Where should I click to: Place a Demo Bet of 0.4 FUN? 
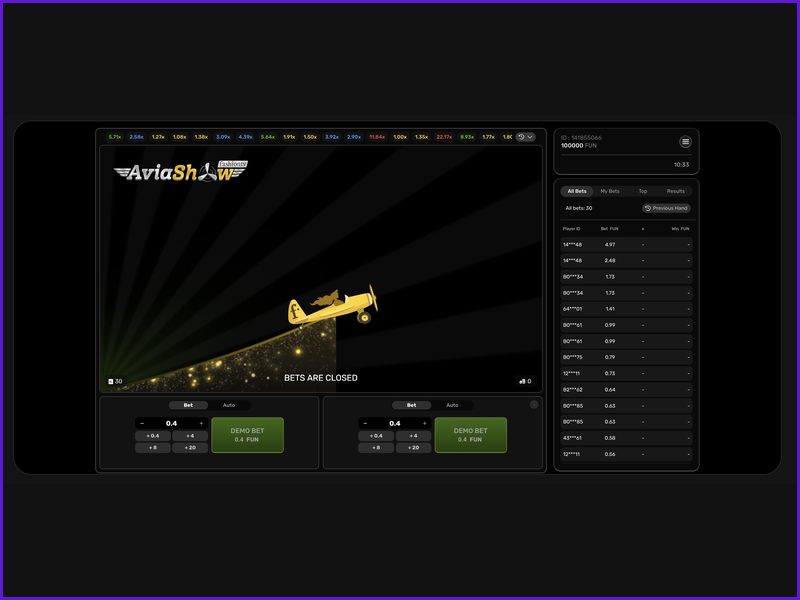coord(248,434)
